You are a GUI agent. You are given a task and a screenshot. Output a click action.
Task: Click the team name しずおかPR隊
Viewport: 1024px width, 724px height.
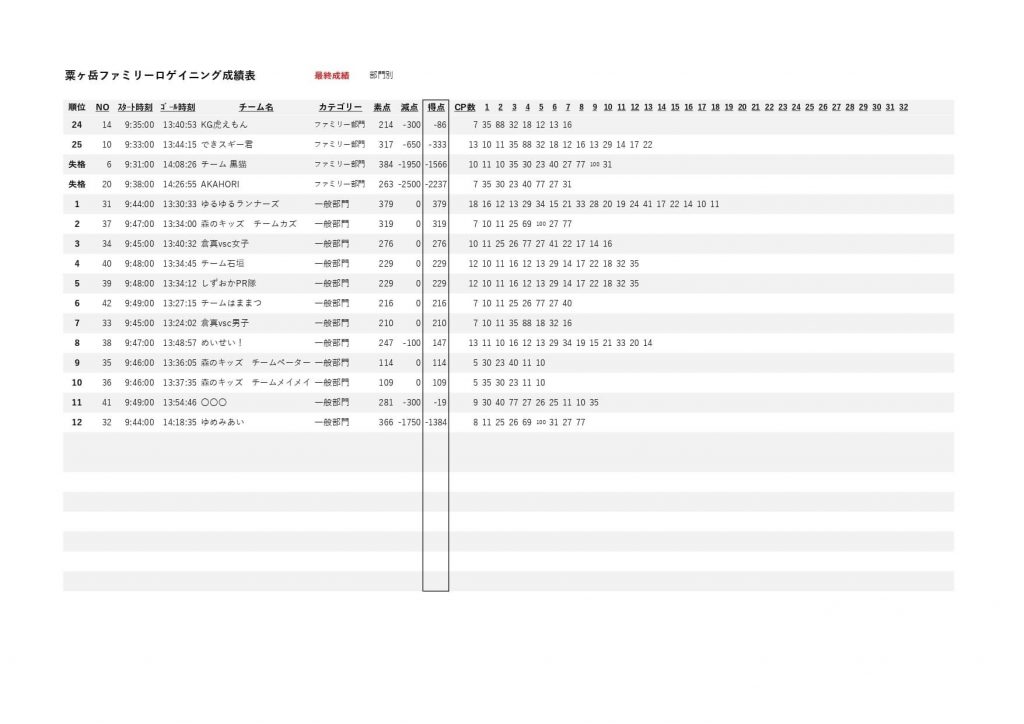[228, 283]
